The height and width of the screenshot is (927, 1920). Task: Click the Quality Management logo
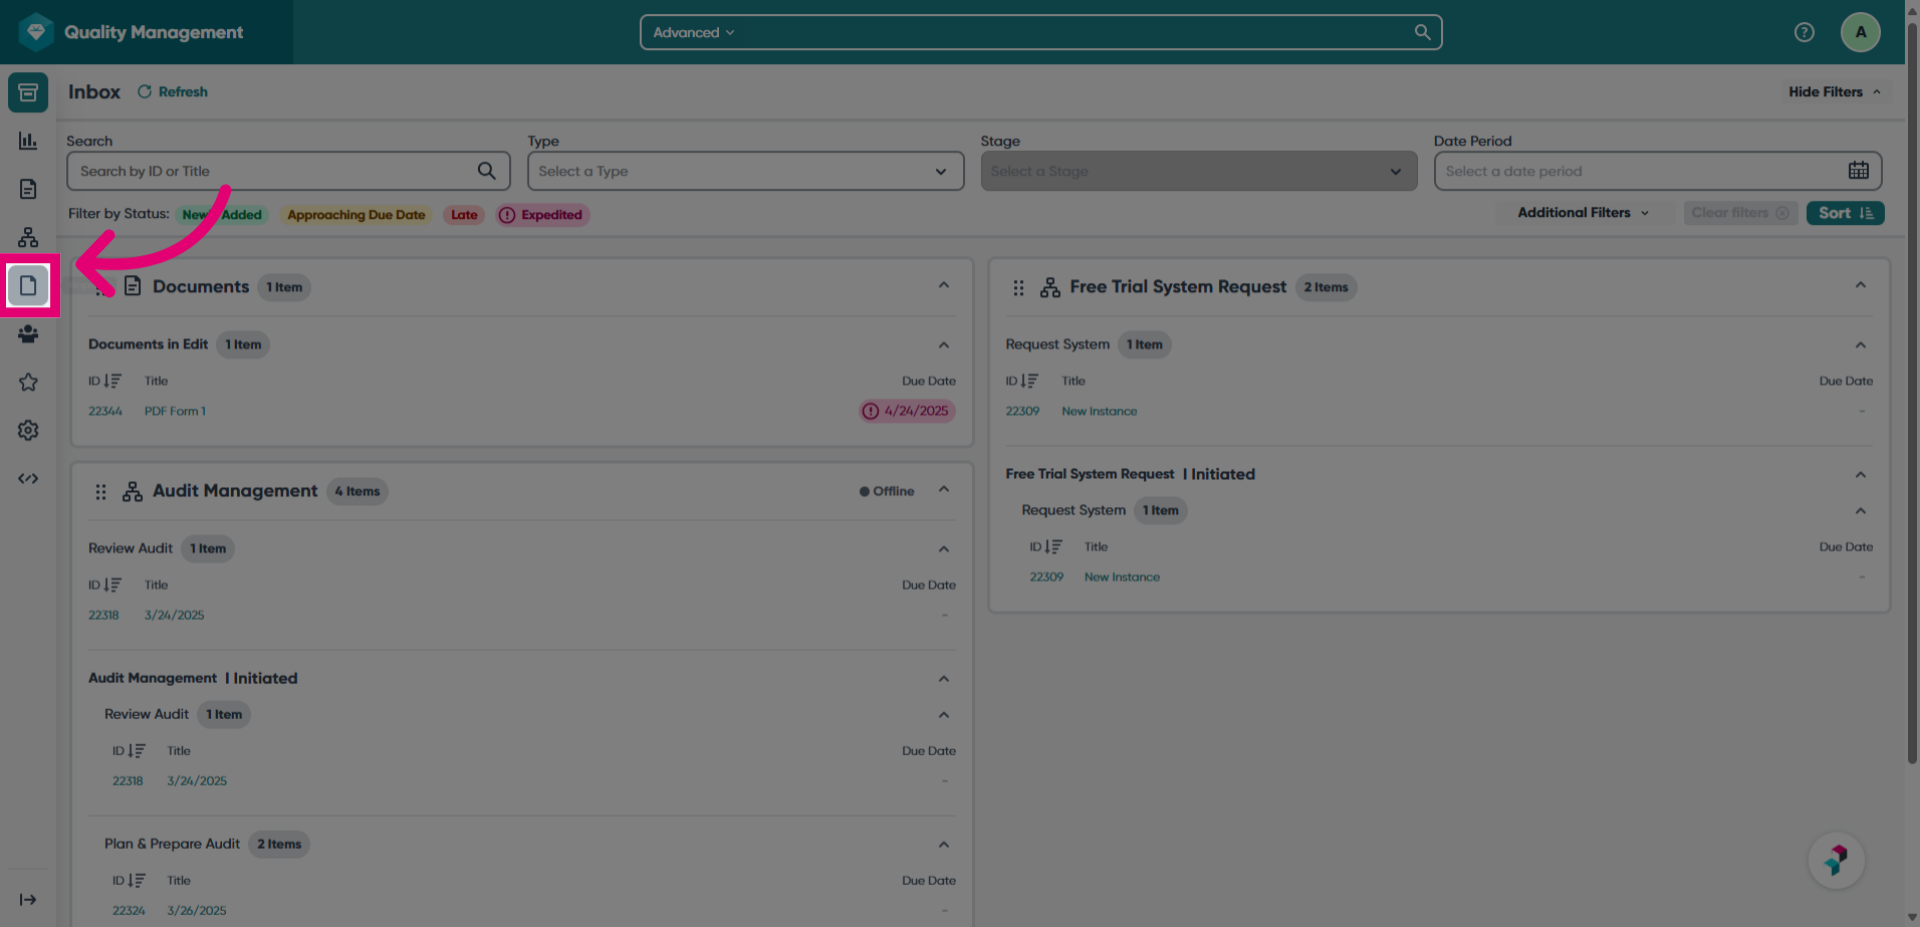pos(36,32)
